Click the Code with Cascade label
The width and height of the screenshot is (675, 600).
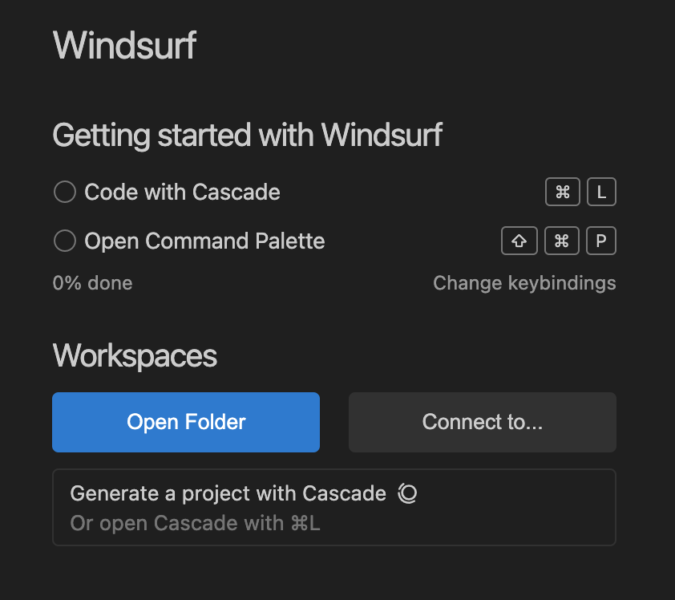[182, 192]
